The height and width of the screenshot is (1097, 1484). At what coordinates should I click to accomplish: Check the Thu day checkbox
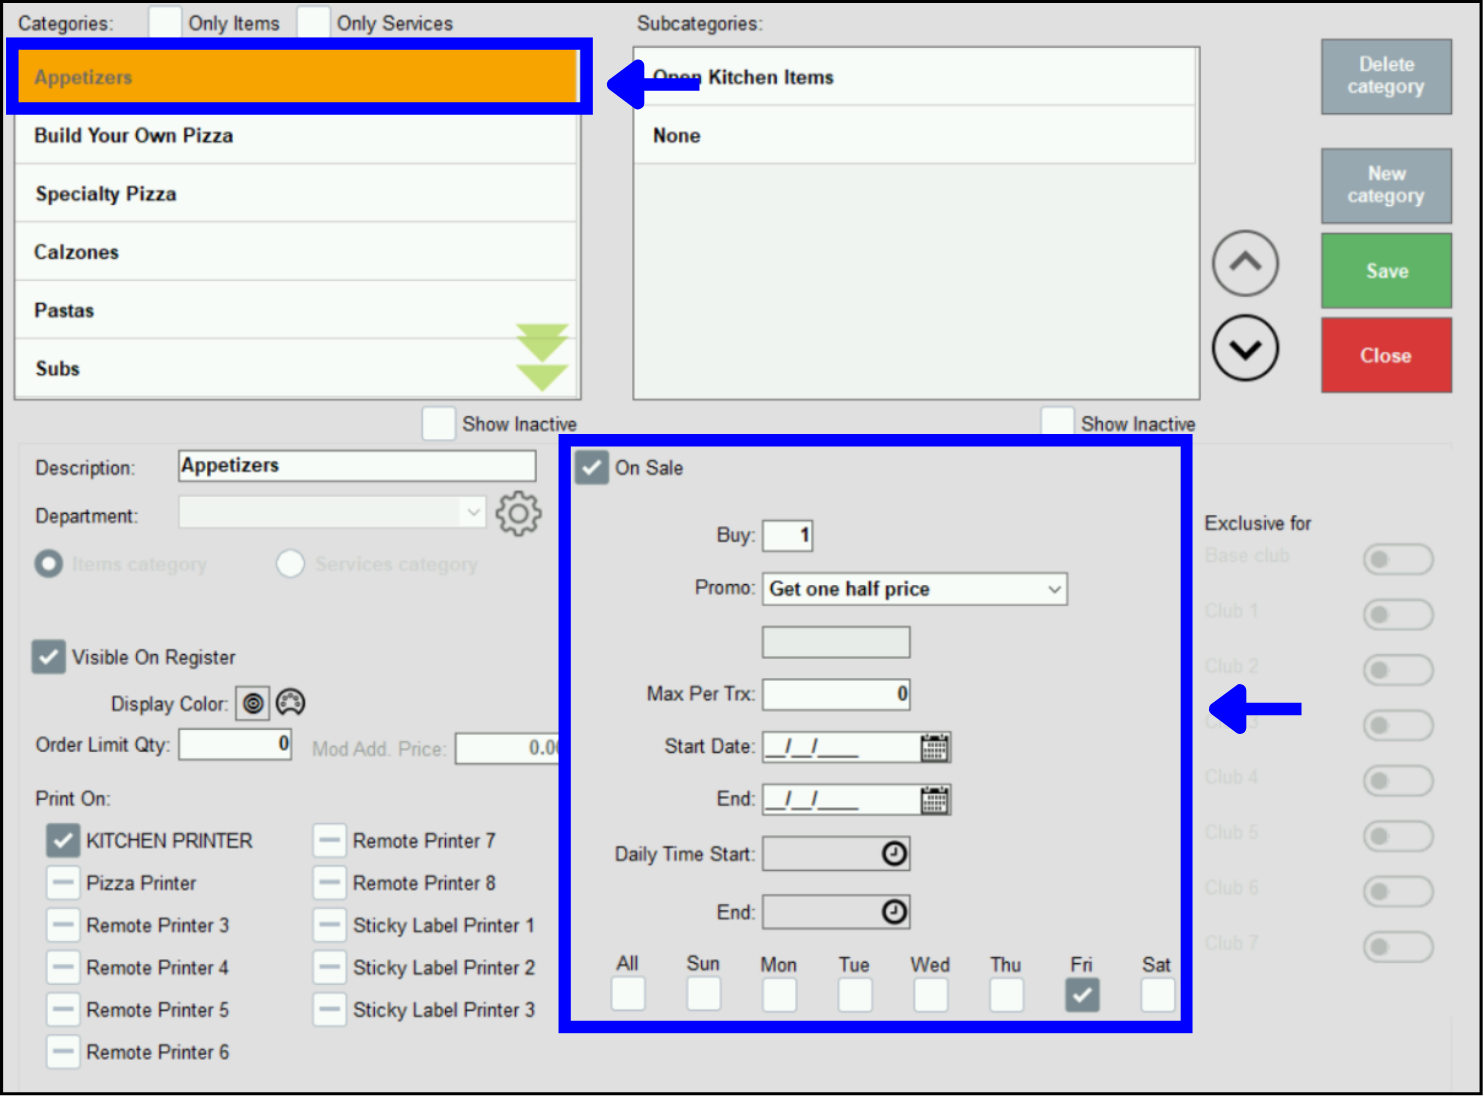coord(1006,994)
